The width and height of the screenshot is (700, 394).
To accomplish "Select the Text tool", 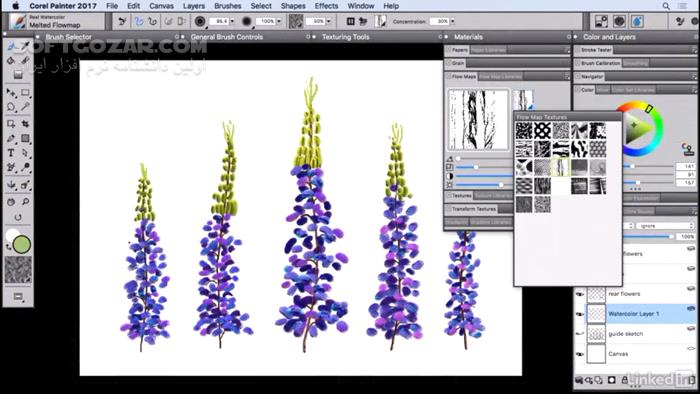I will pos(12,153).
